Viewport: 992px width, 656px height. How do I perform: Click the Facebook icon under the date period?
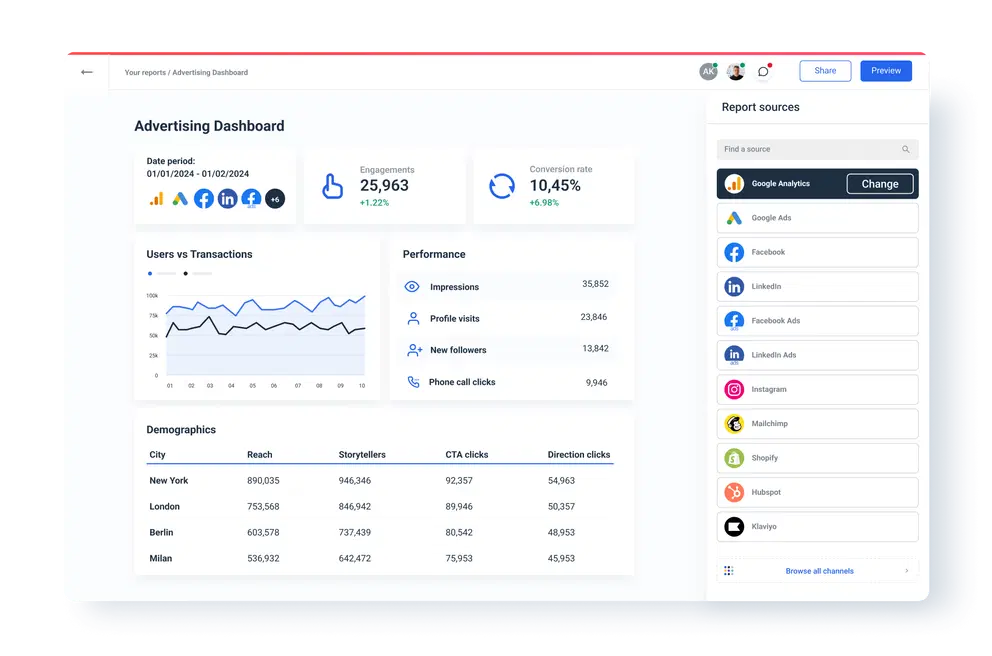click(x=203, y=199)
